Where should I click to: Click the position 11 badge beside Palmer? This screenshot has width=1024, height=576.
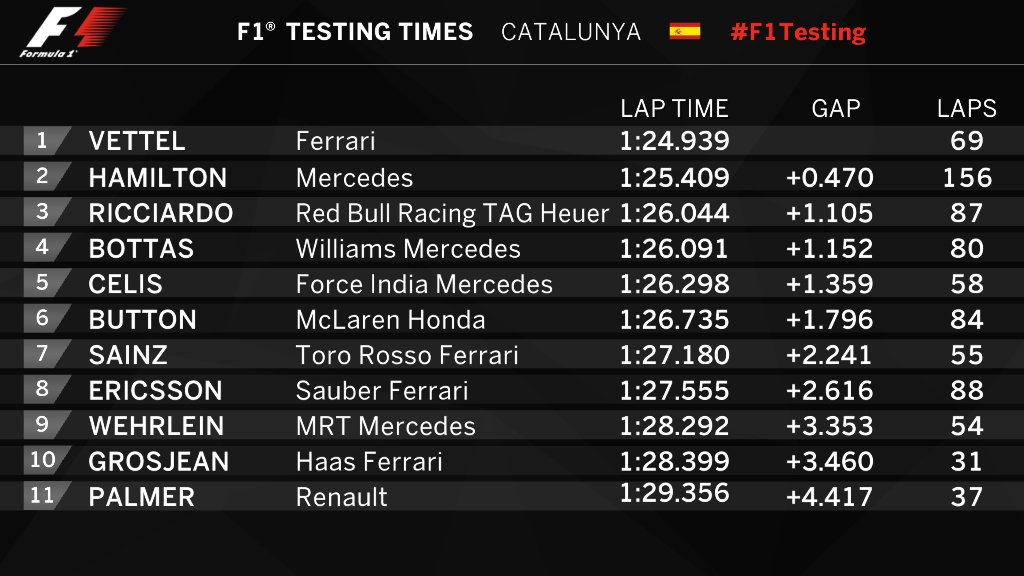[43, 496]
